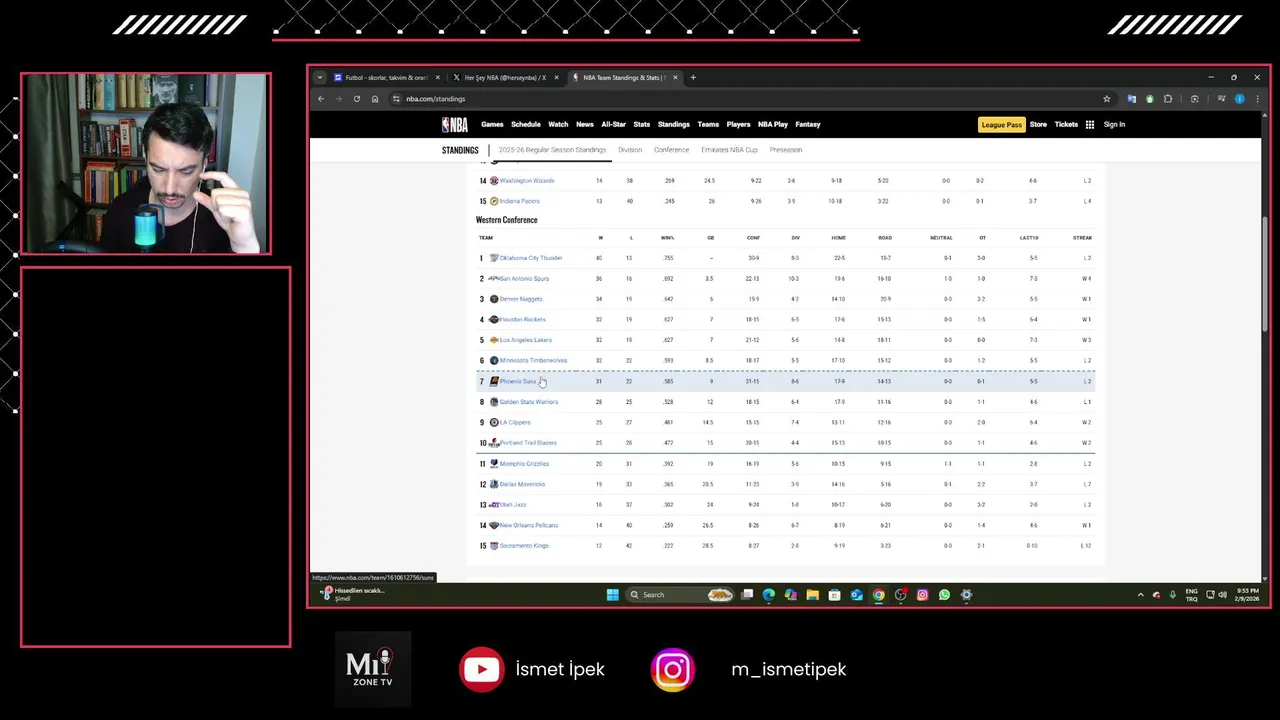Open the Sacramento Kings team link
Screen dimensions: 1280x720
(x=524, y=546)
